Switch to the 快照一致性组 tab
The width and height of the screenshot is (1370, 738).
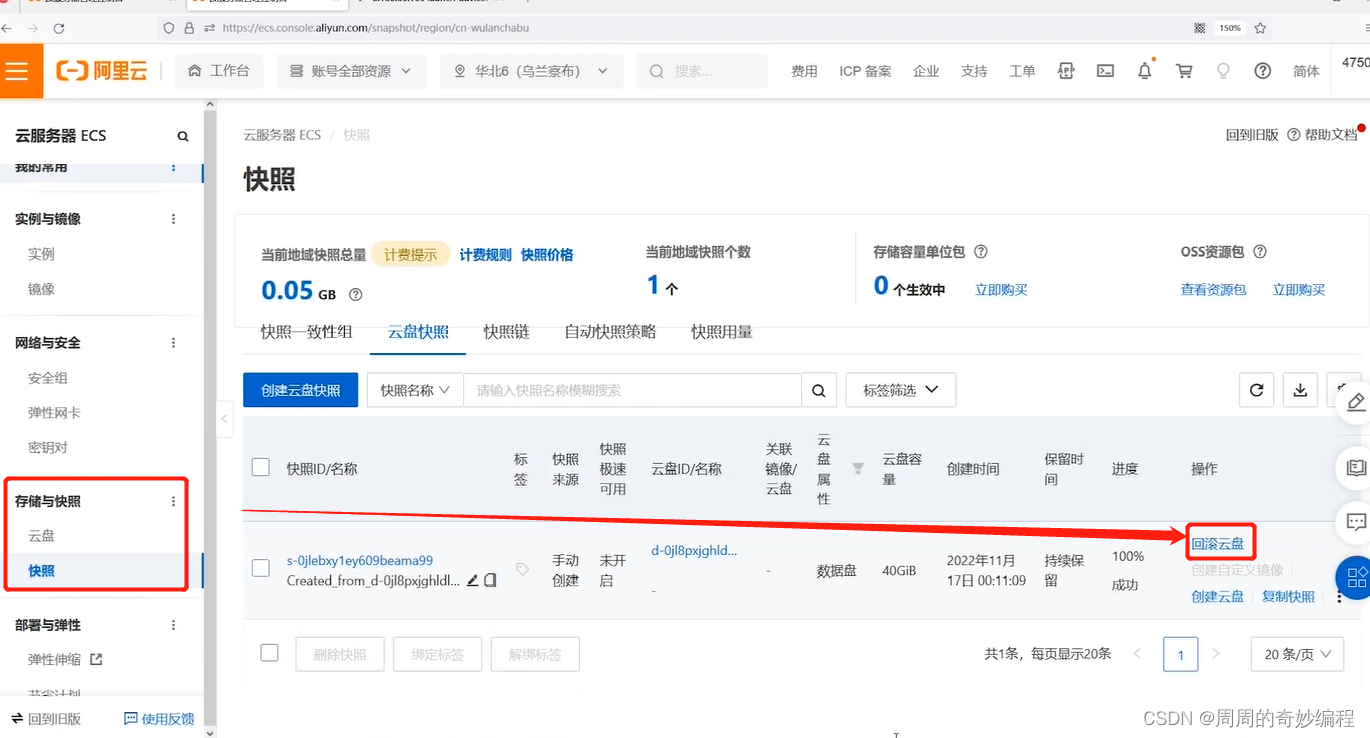click(x=306, y=332)
